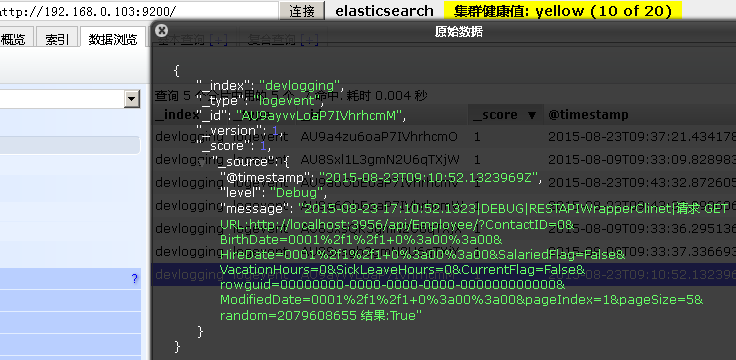Click the blue question mark help link
This screenshot has width=736, height=360.
click(x=134, y=279)
